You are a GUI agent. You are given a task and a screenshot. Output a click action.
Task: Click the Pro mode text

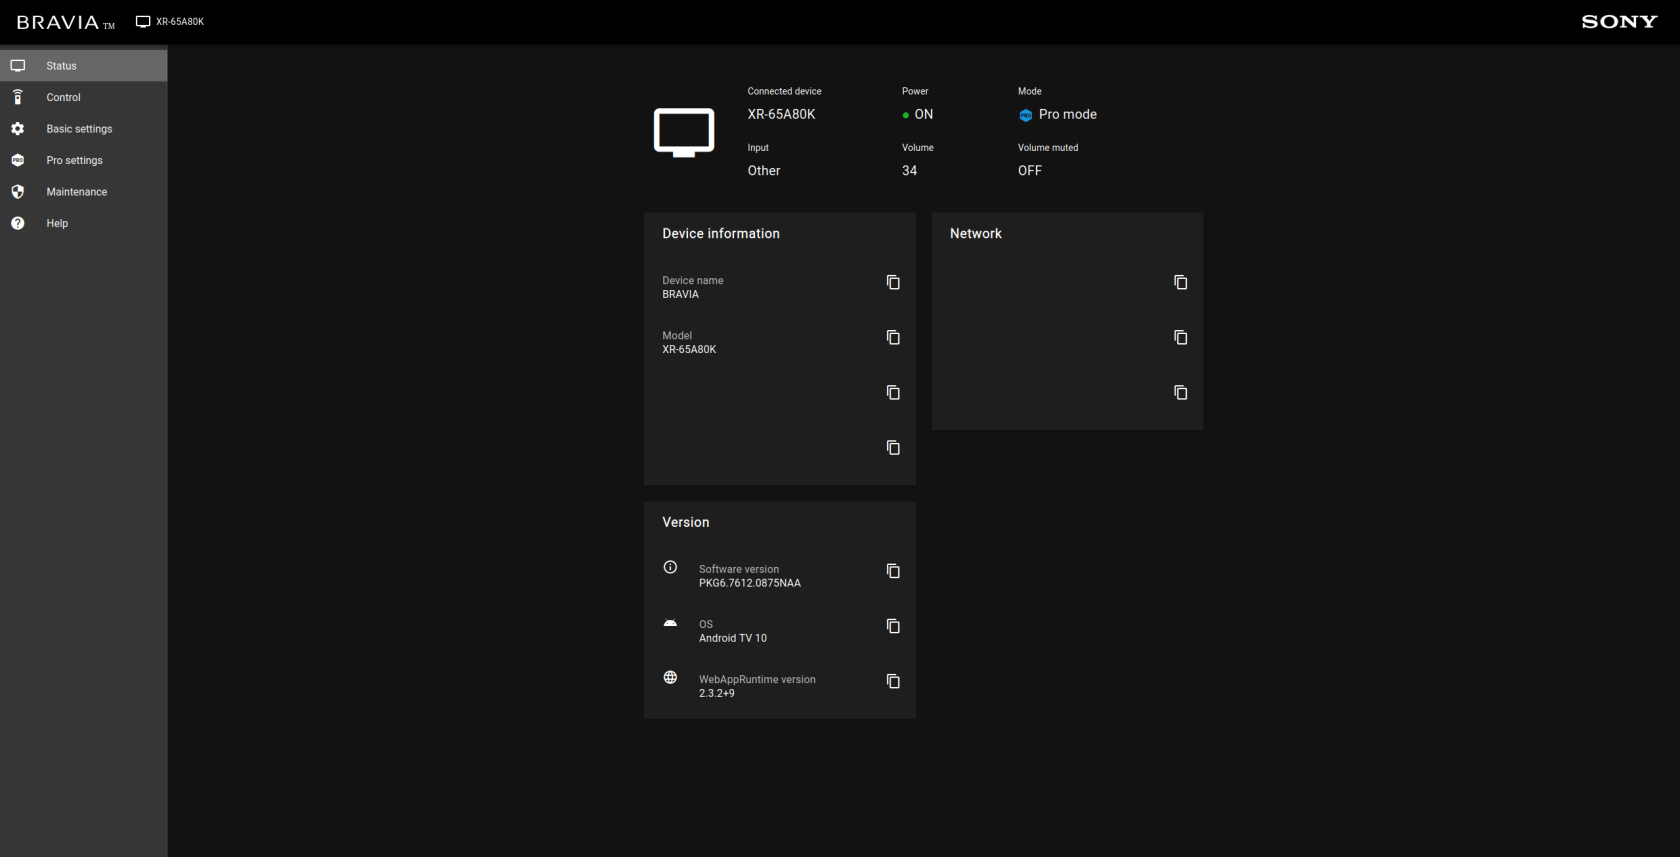click(x=1068, y=114)
